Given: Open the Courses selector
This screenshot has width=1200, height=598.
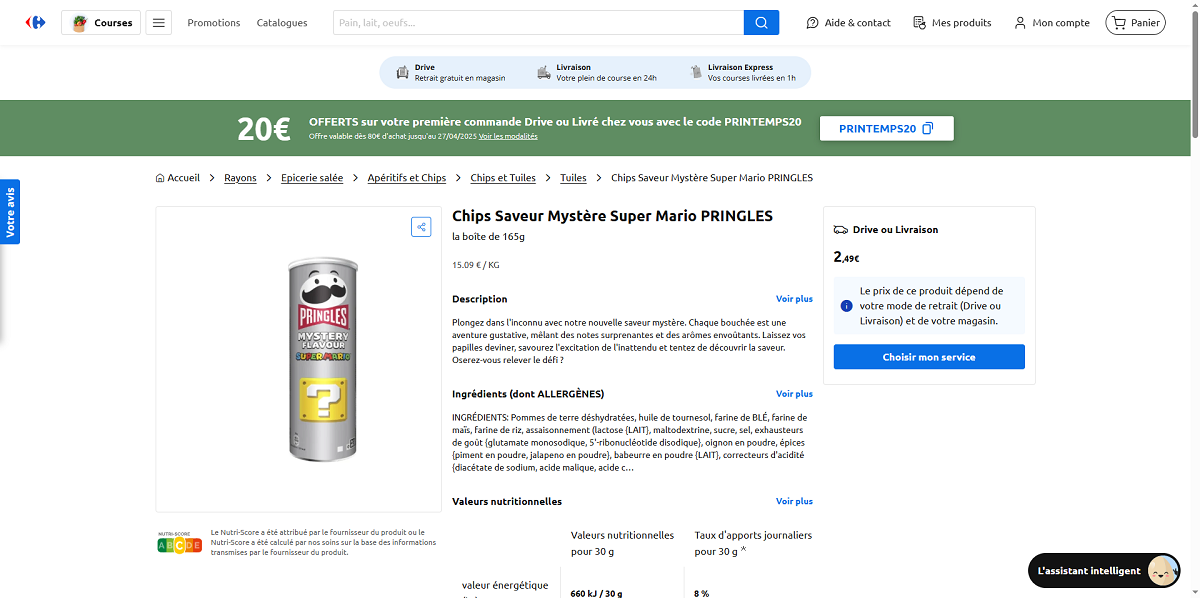Looking at the screenshot, I should point(103,22).
